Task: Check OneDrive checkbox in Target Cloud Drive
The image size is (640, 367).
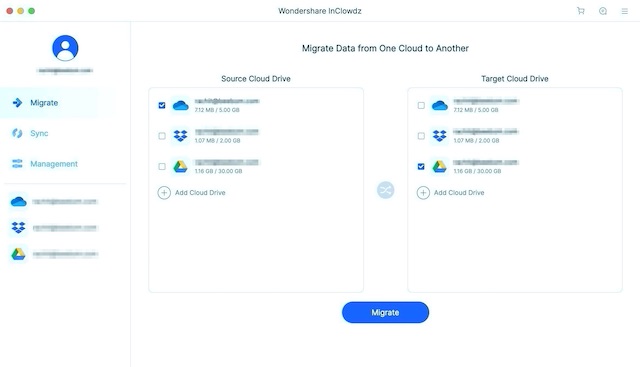Action: click(421, 105)
